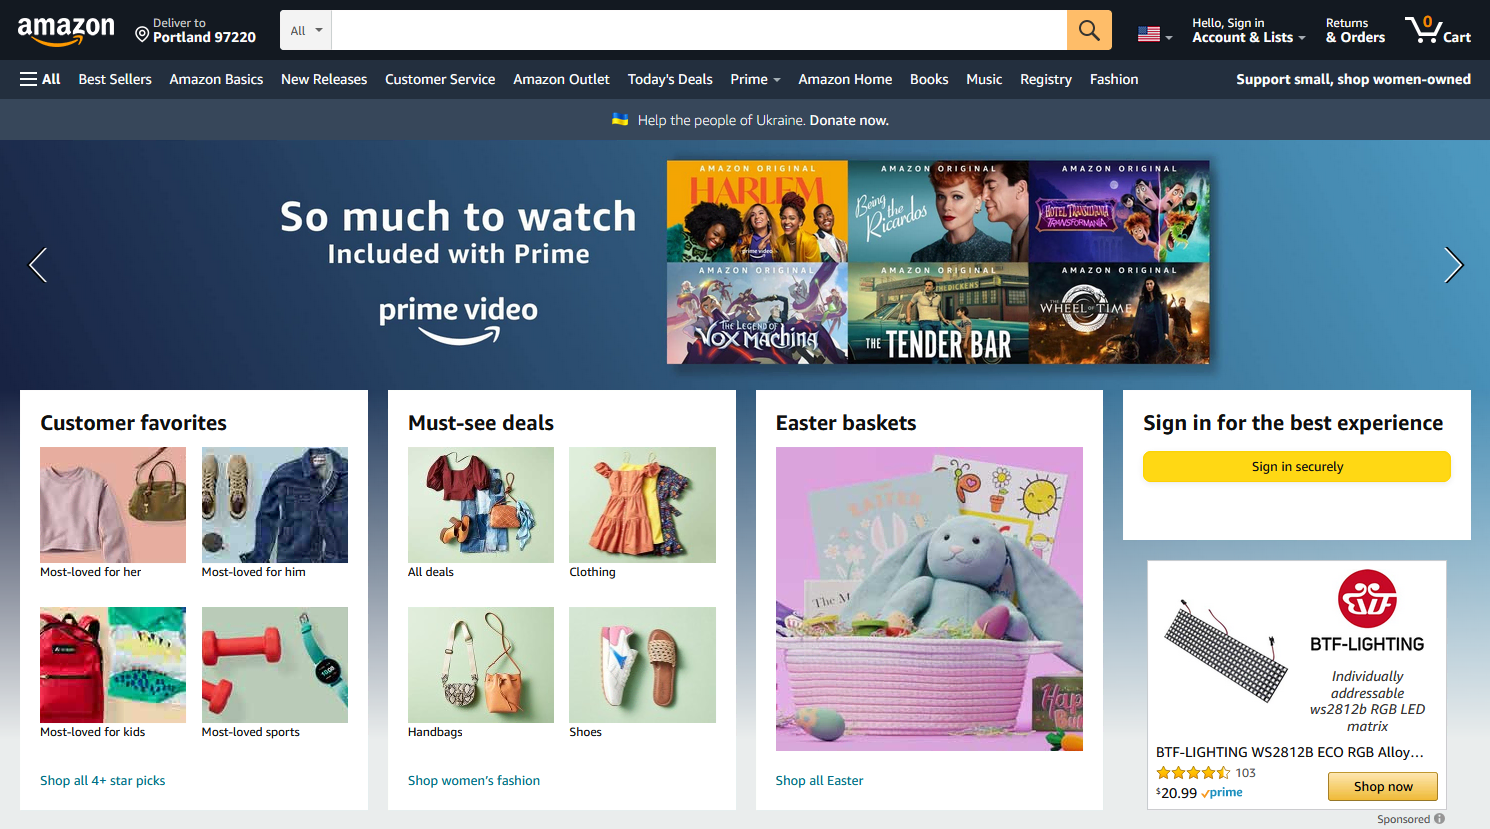Open the All search category dropdown
Viewport: 1490px width, 829px height.
coord(306,30)
